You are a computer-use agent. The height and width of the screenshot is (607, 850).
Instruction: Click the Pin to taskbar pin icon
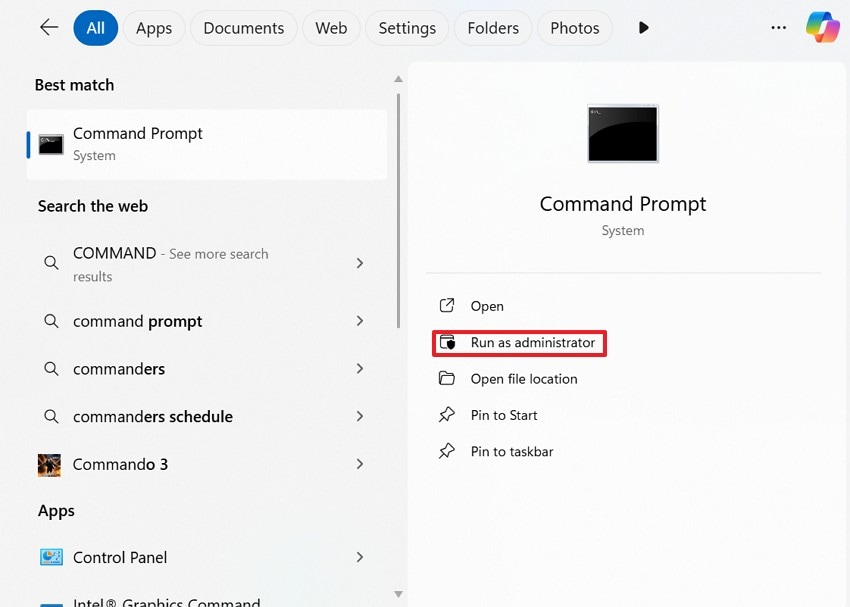point(447,452)
